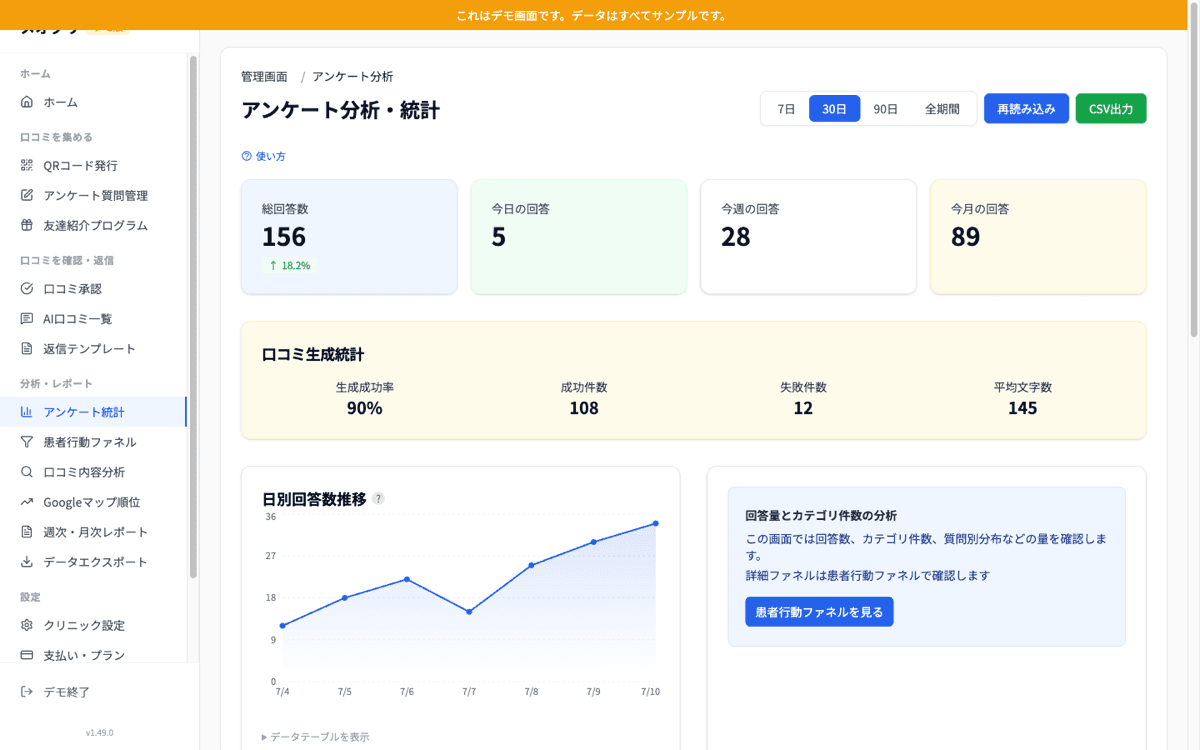Click the download icon beside データエクスポート

point(27,562)
